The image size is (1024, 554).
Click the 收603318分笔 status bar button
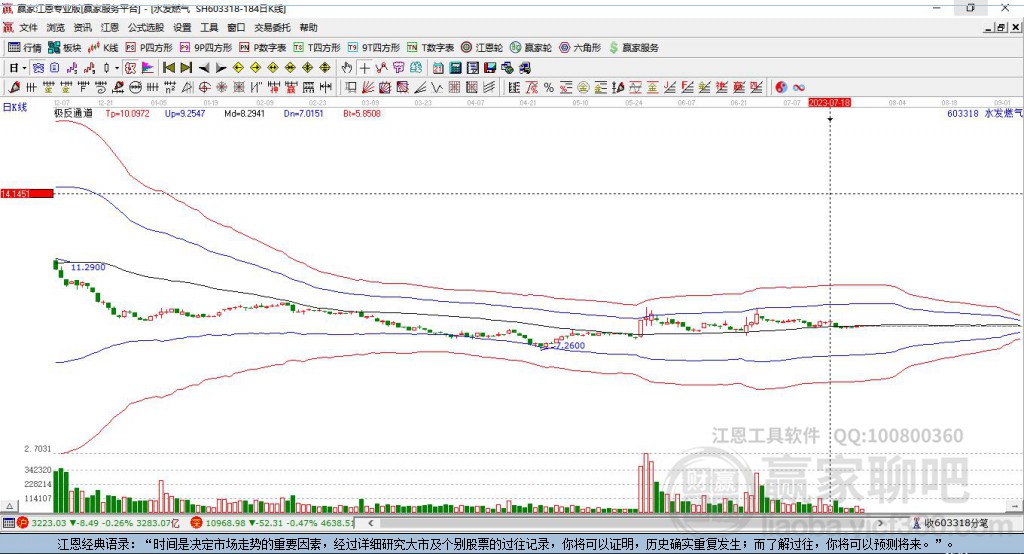(955, 523)
